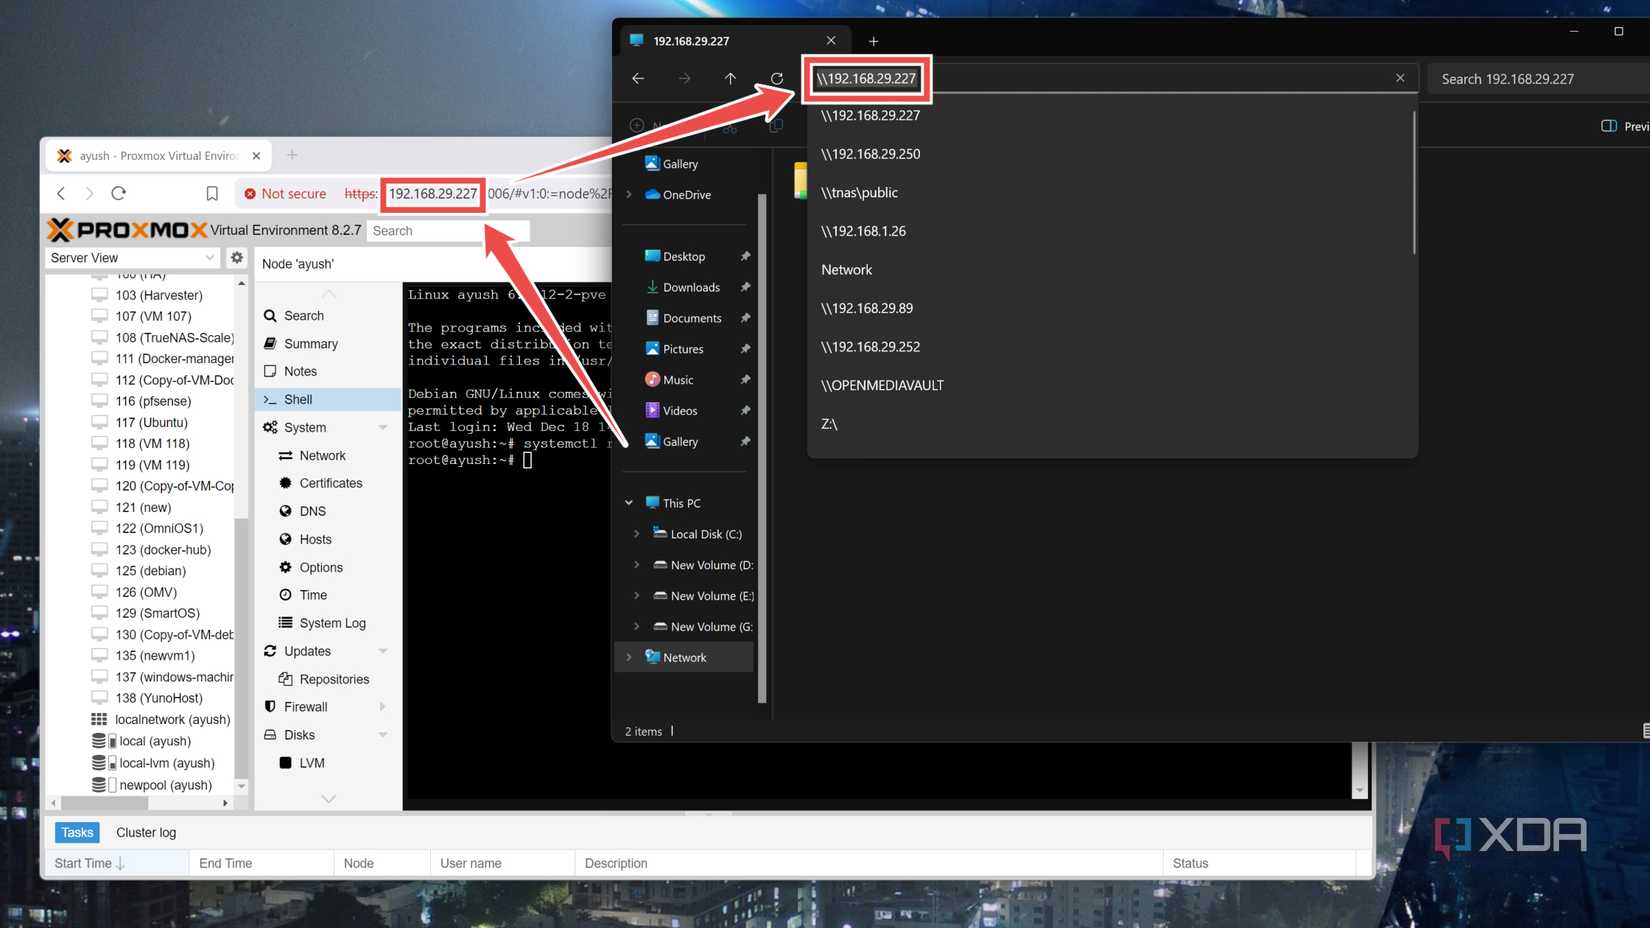The width and height of the screenshot is (1650, 928).
Task: Collapse This PC tree node
Action: click(x=629, y=503)
